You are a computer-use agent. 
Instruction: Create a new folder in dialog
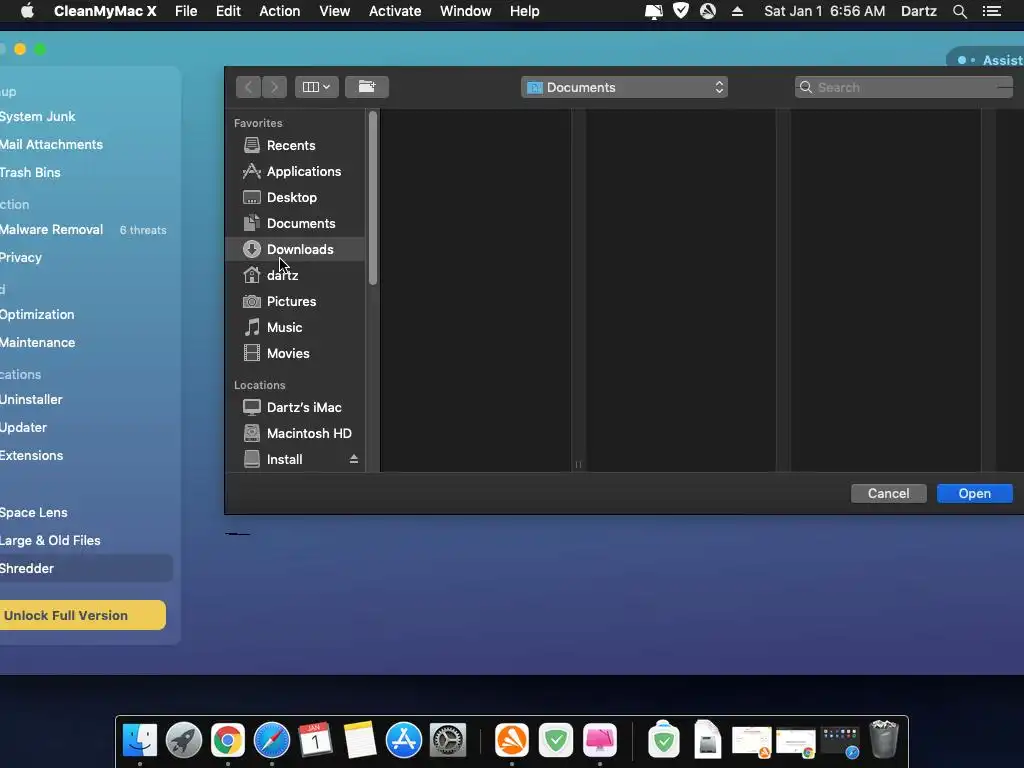coord(367,87)
